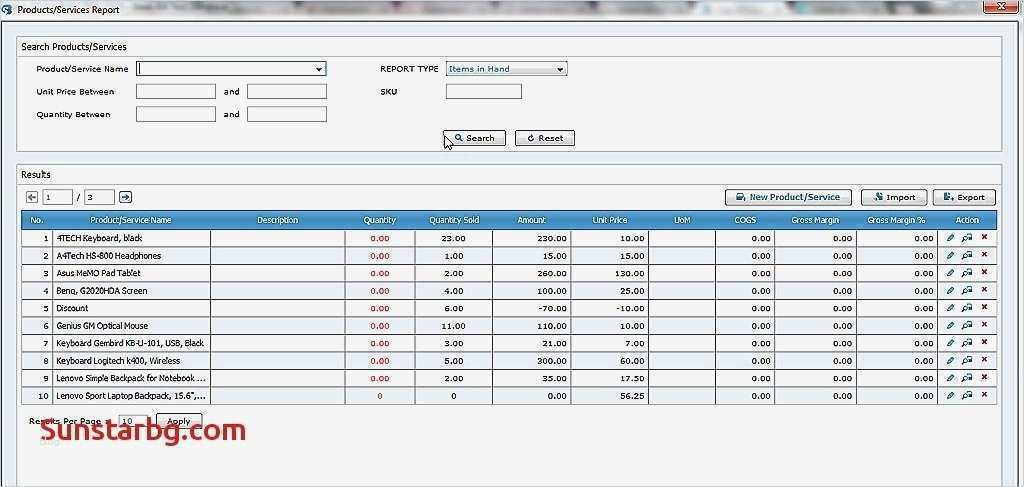This screenshot has height=487, width=1024.
Task: Sort by Quantity column header
Action: (x=379, y=220)
